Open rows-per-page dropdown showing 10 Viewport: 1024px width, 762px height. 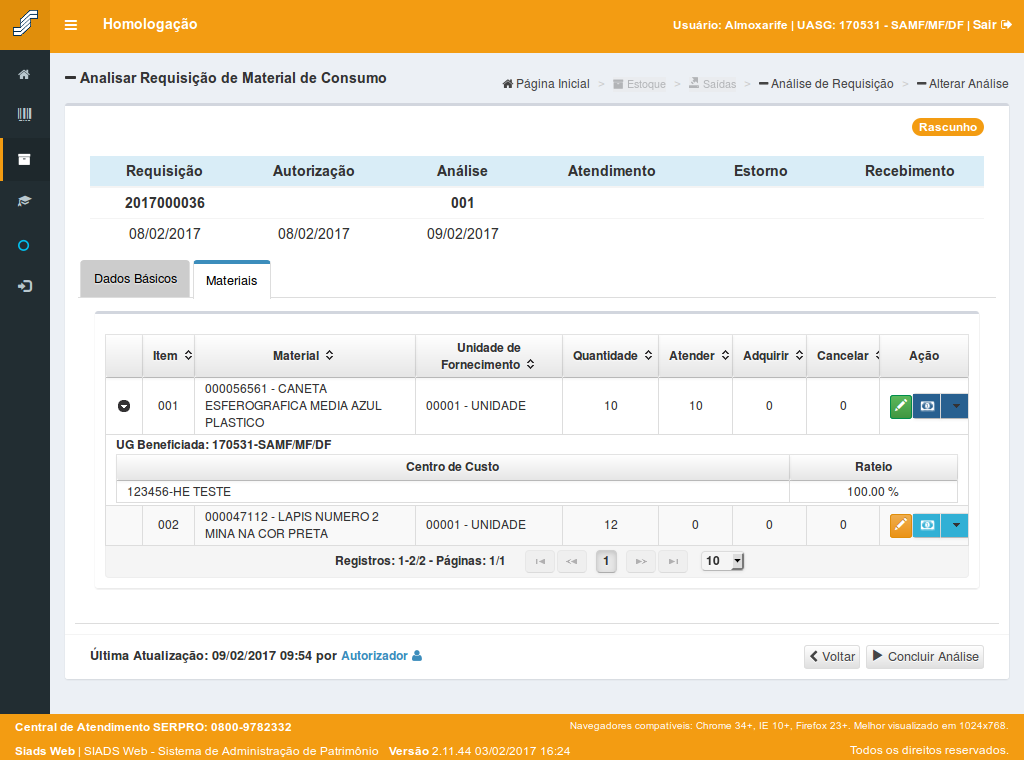pos(722,561)
